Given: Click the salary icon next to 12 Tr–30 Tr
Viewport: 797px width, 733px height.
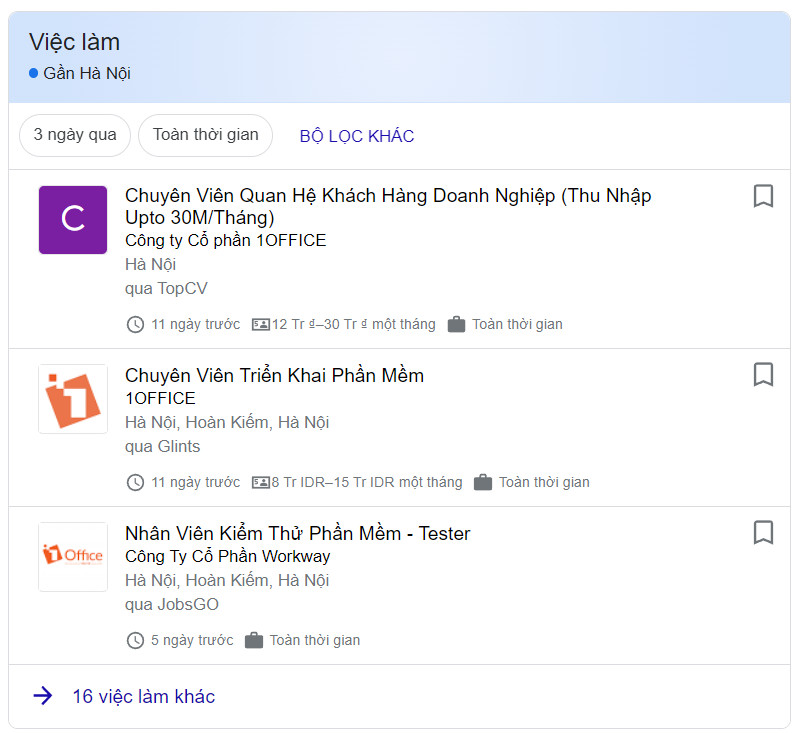Looking at the screenshot, I should point(261,324).
